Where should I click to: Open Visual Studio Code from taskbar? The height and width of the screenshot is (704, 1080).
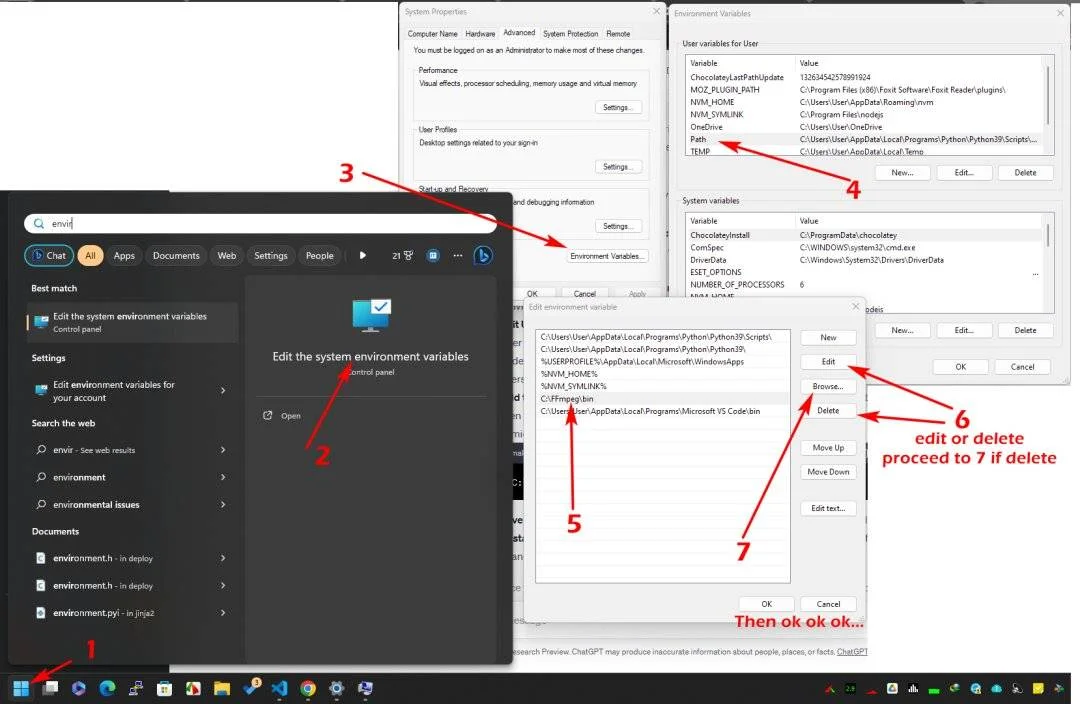pyautogui.click(x=279, y=688)
